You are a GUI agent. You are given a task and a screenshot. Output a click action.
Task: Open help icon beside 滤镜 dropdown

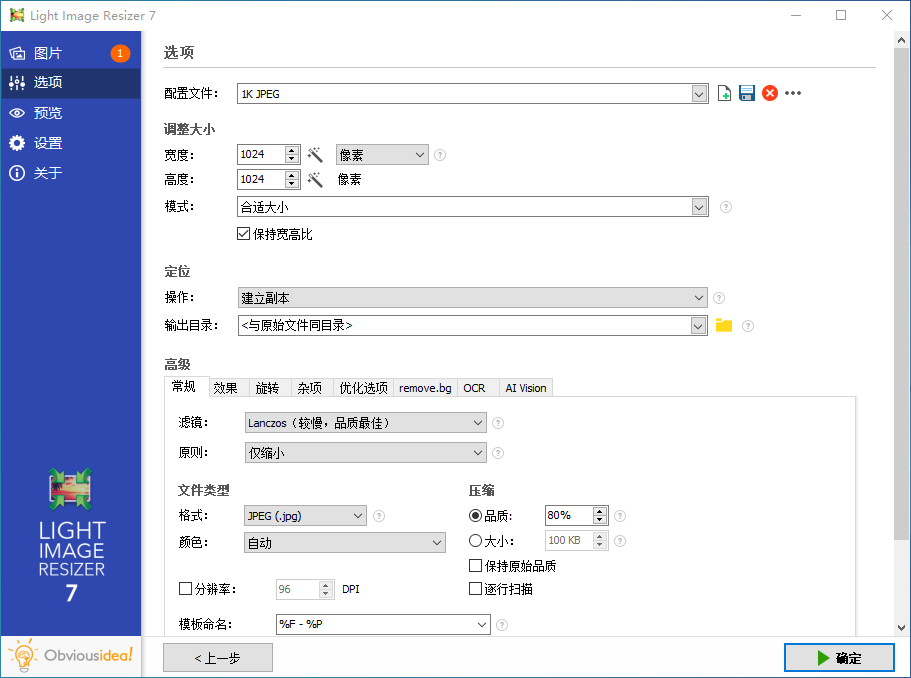click(x=498, y=423)
